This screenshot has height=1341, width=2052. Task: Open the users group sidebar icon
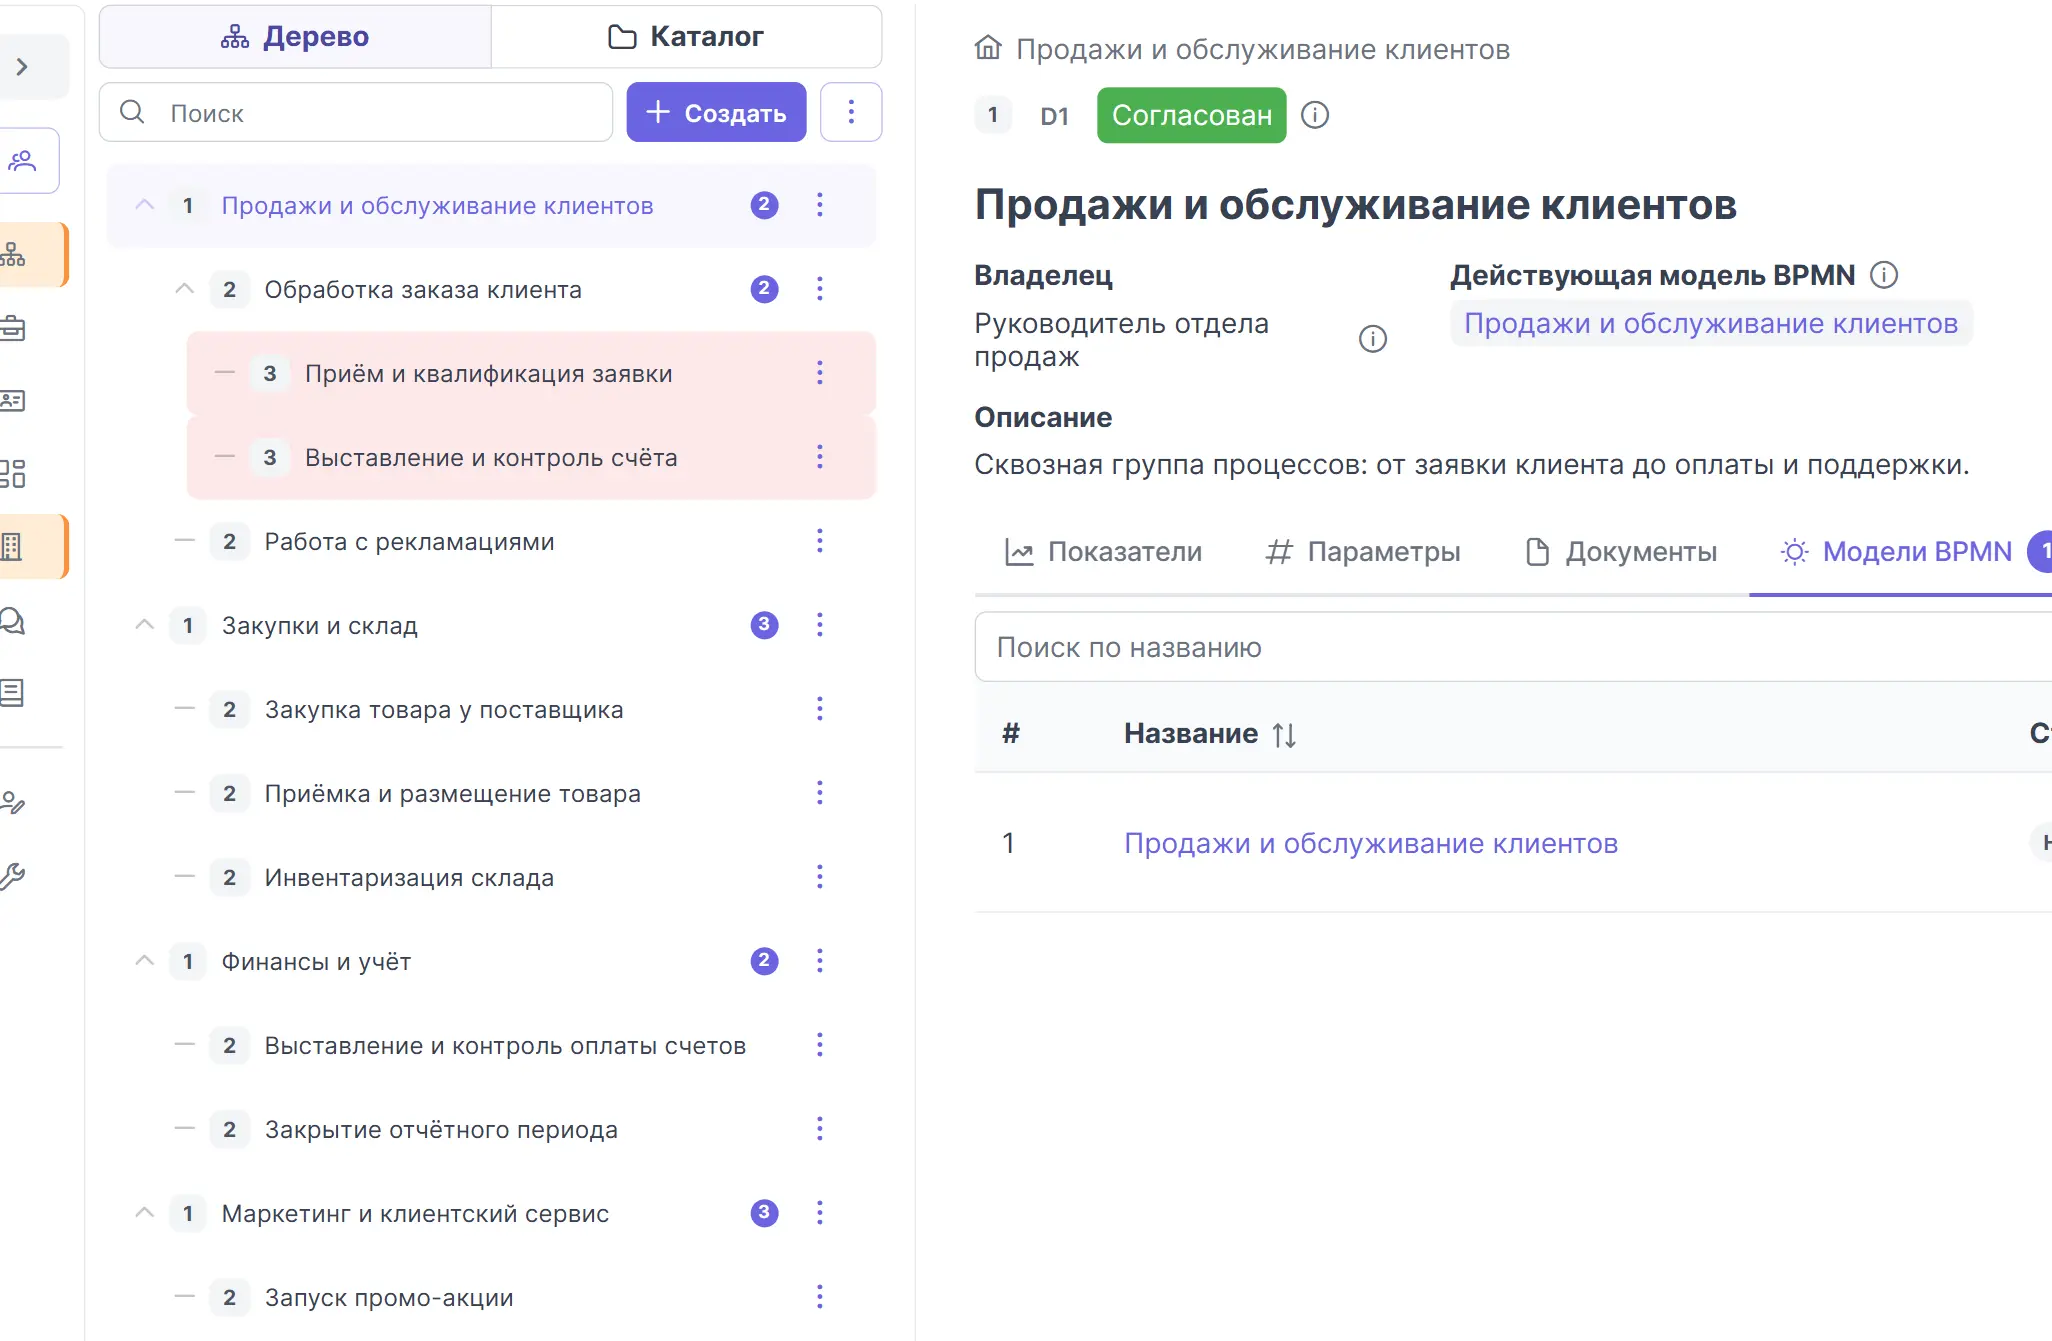pos(22,161)
